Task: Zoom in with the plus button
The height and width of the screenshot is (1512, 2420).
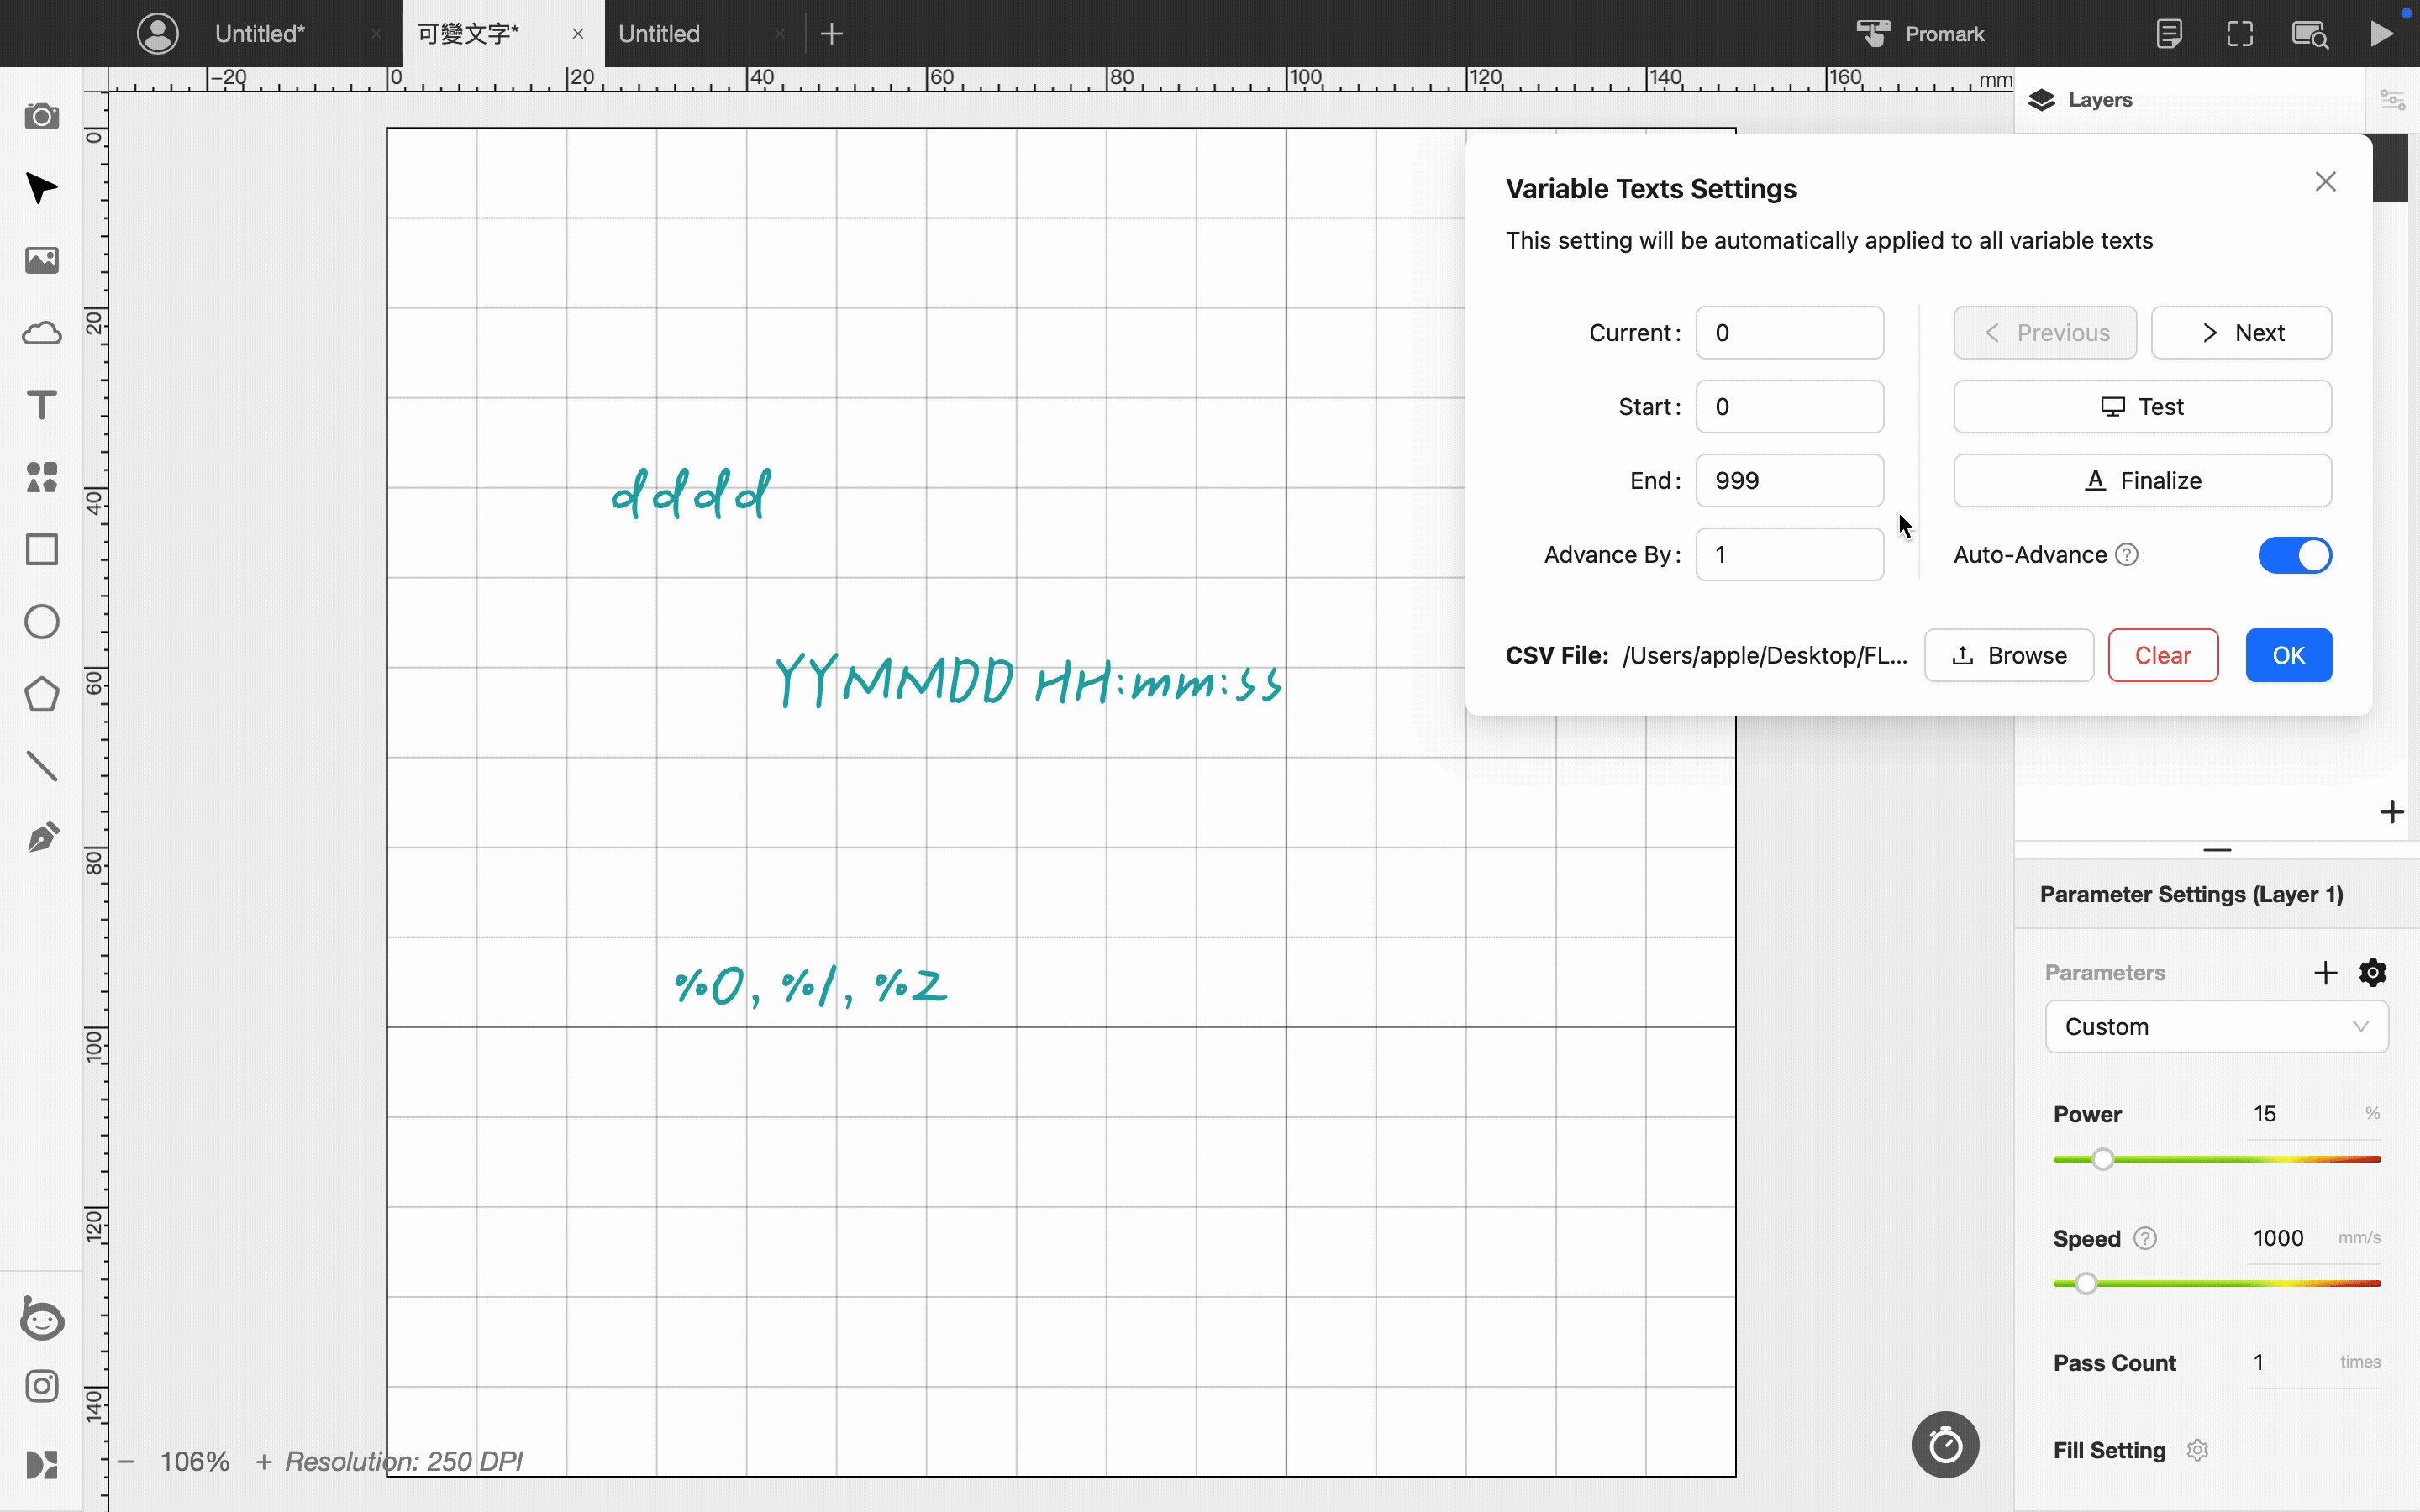Action: (x=263, y=1461)
